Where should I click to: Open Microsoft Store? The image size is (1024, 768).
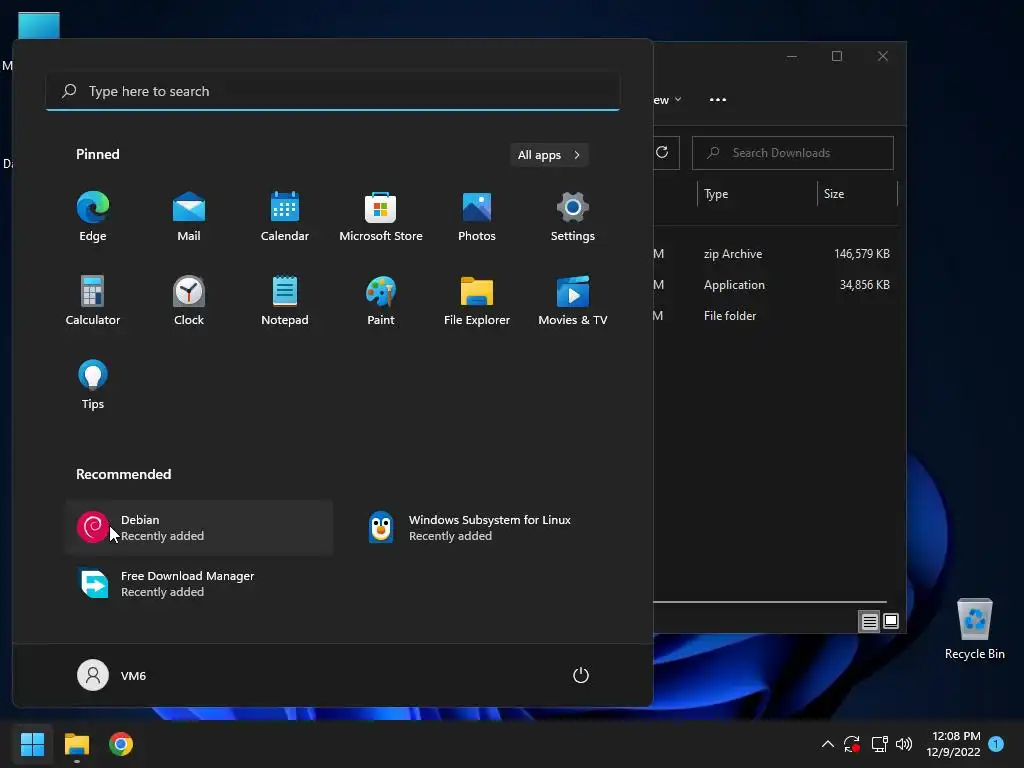381,216
